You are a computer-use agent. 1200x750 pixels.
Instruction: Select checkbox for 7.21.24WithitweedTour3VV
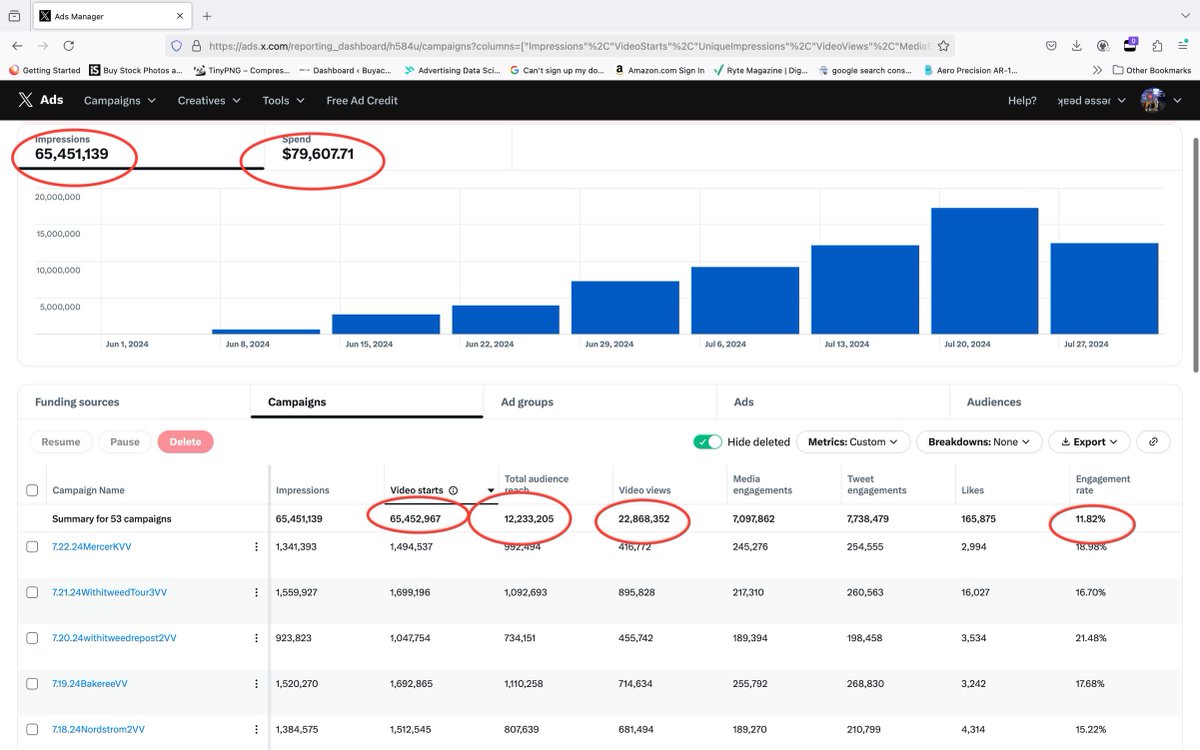click(x=32, y=592)
